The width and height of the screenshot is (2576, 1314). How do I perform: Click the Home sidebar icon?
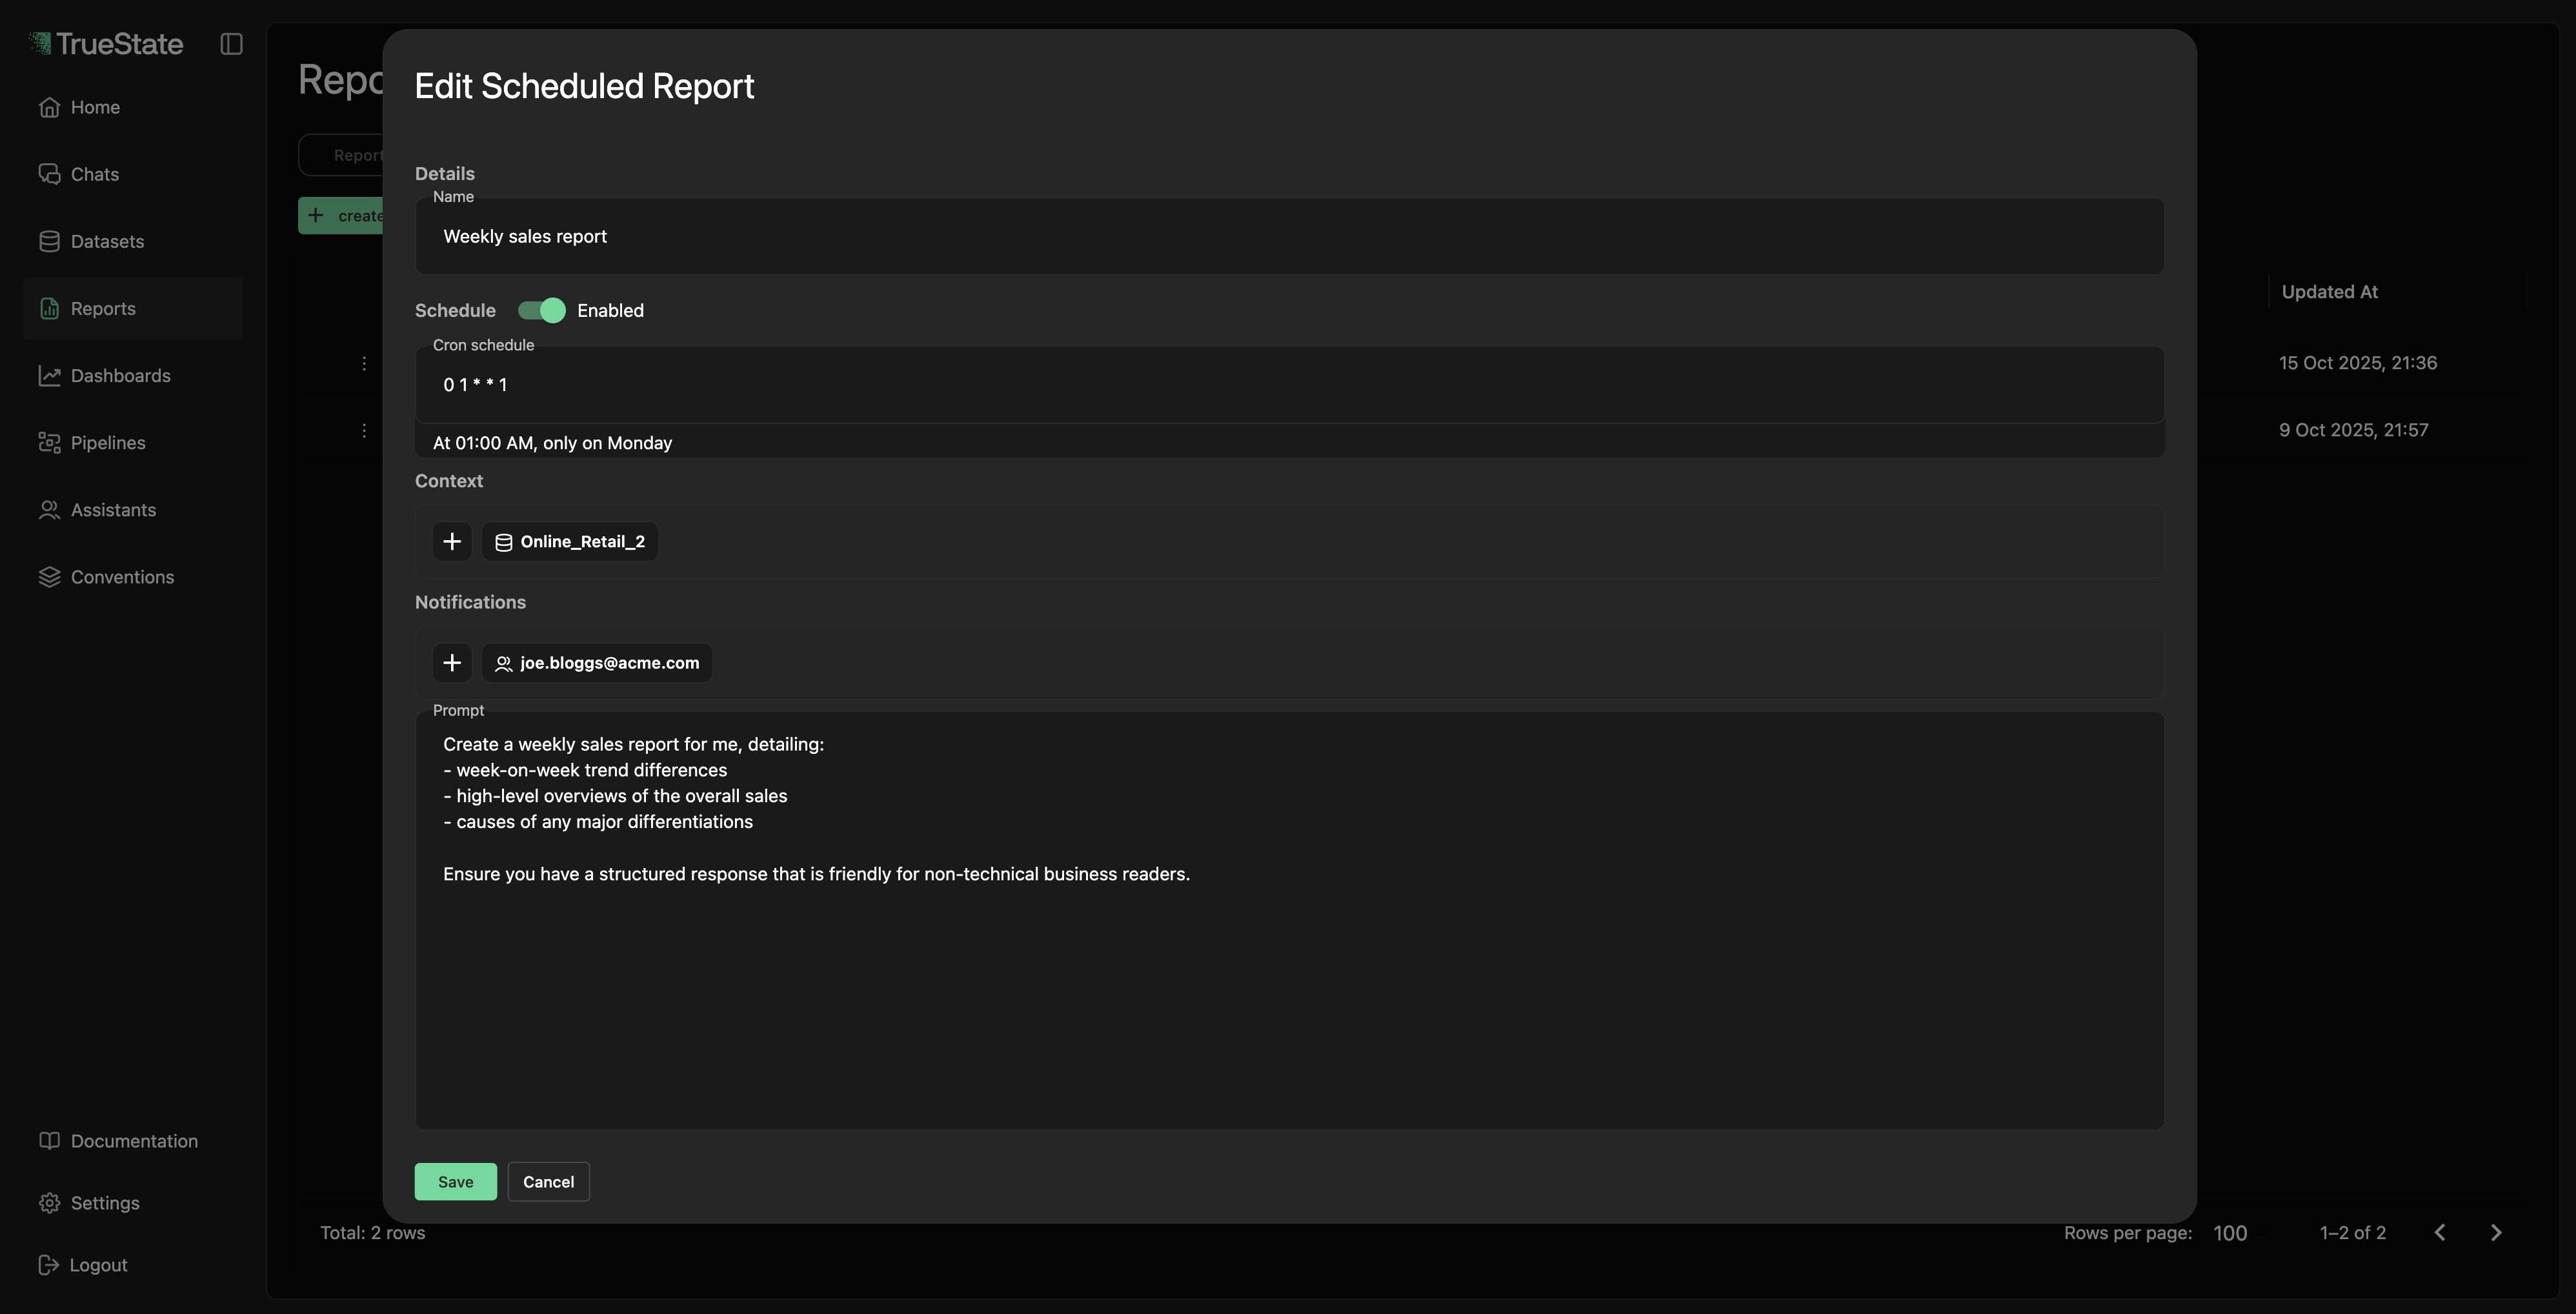[x=49, y=107]
